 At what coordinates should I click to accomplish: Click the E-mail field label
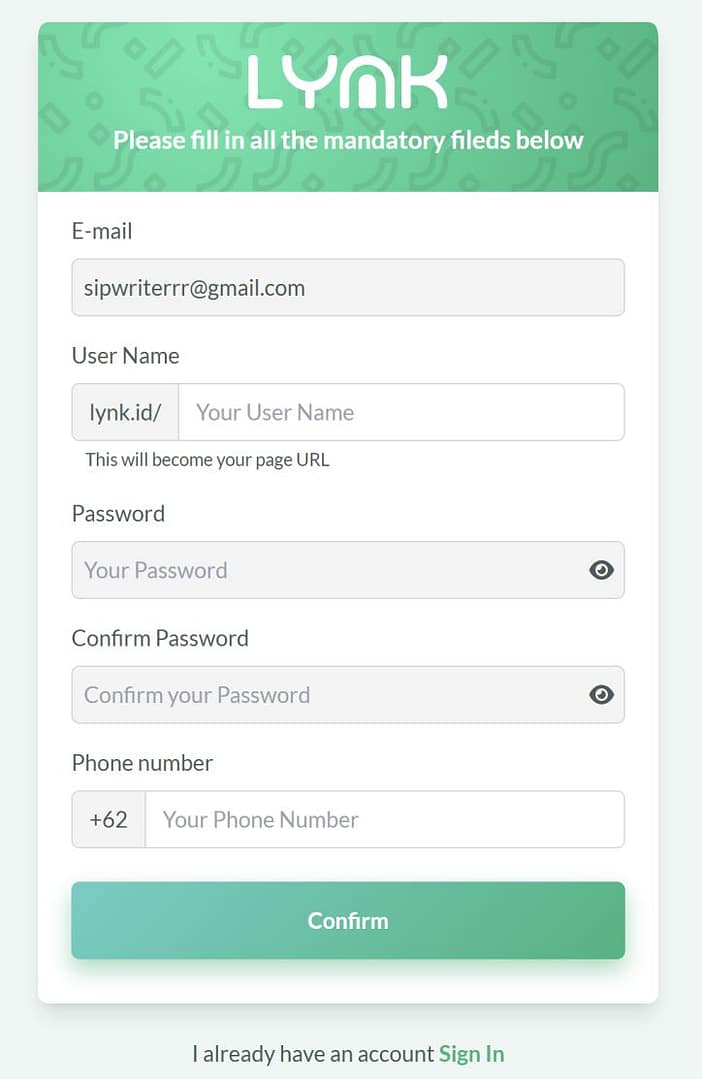click(102, 231)
